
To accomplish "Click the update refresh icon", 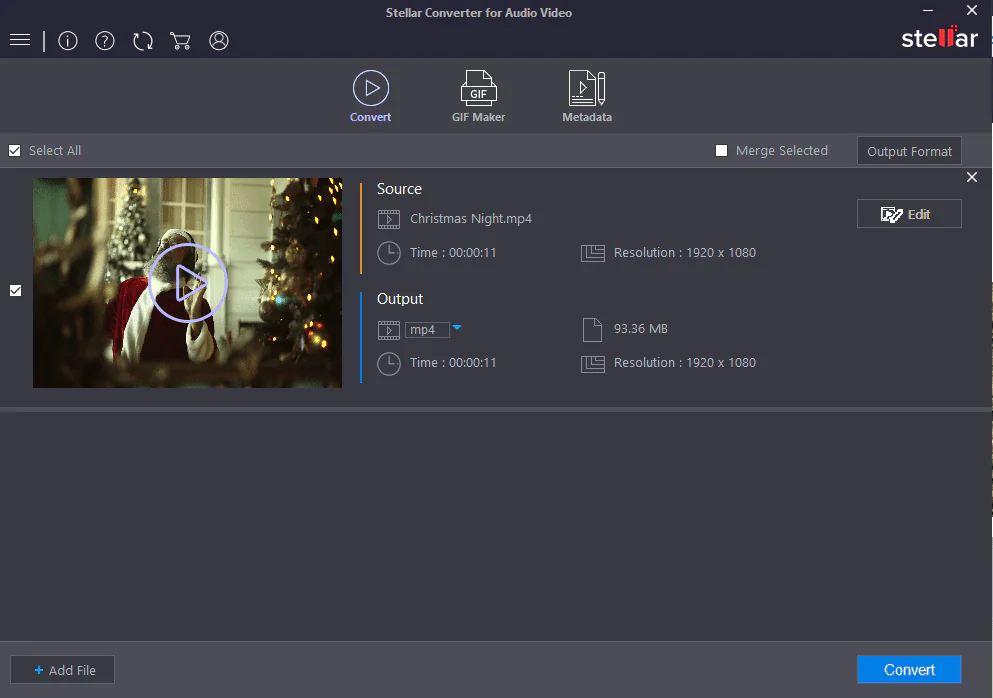I will coord(143,41).
